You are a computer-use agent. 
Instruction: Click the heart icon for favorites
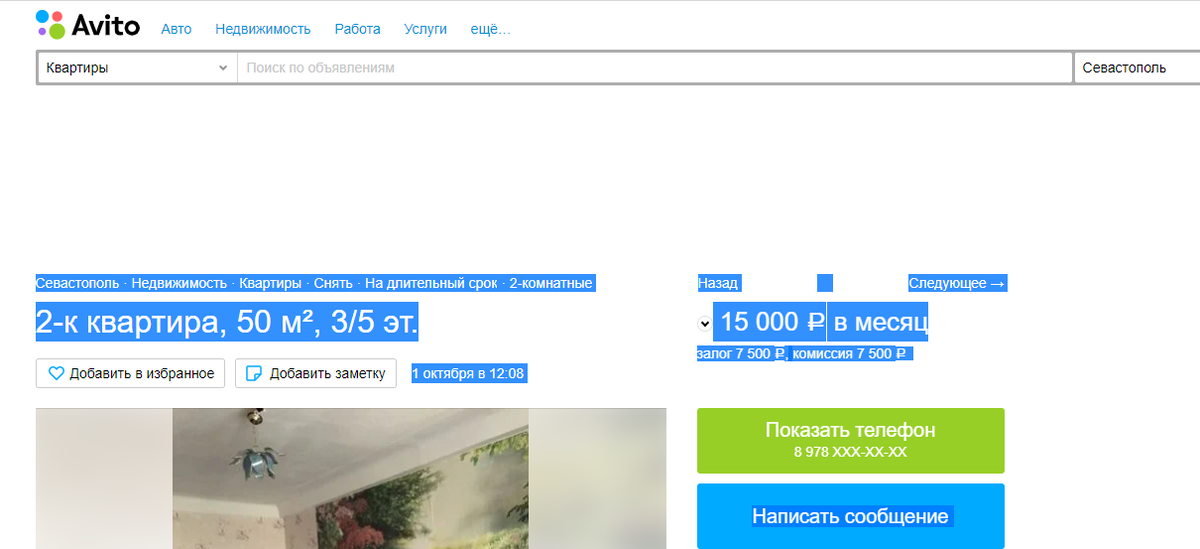pyautogui.click(x=56, y=373)
